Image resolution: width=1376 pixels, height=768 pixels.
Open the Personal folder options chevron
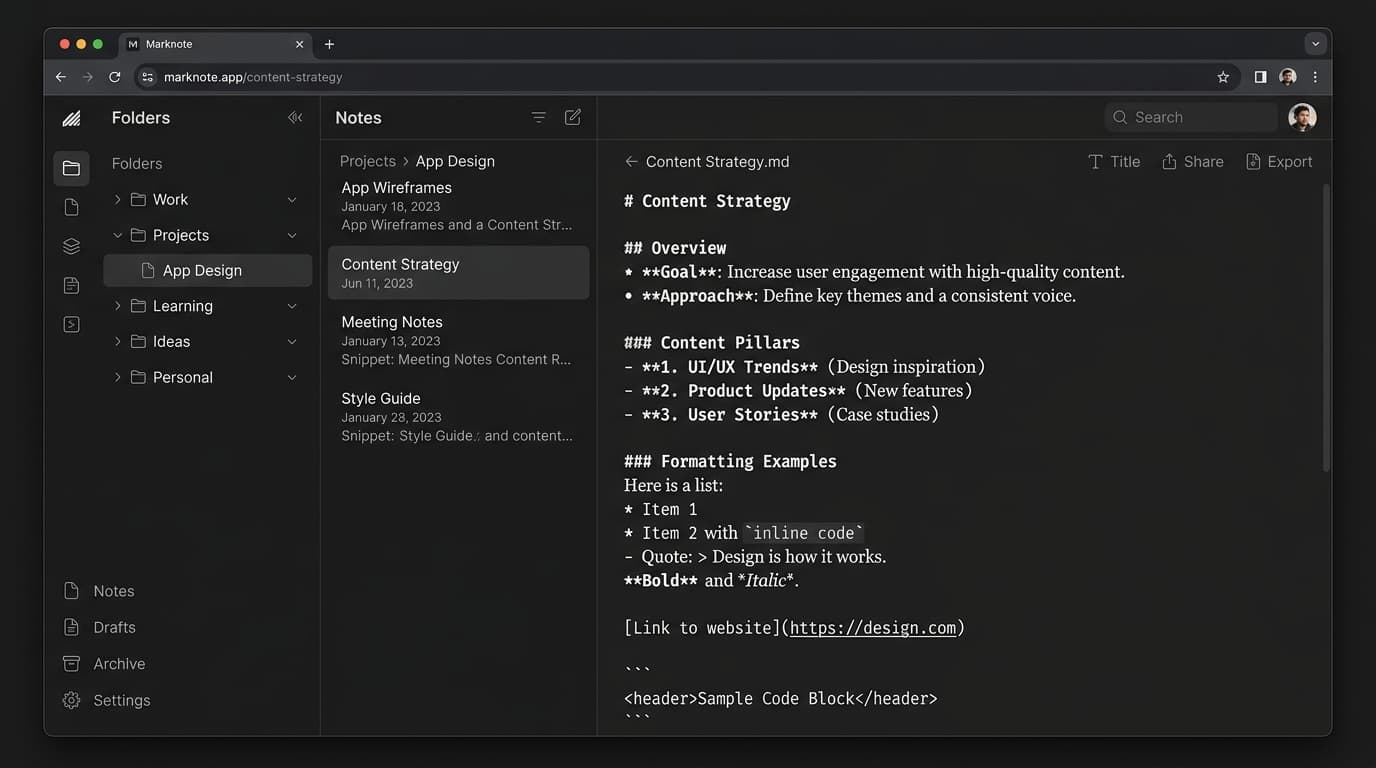tap(292, 377)
